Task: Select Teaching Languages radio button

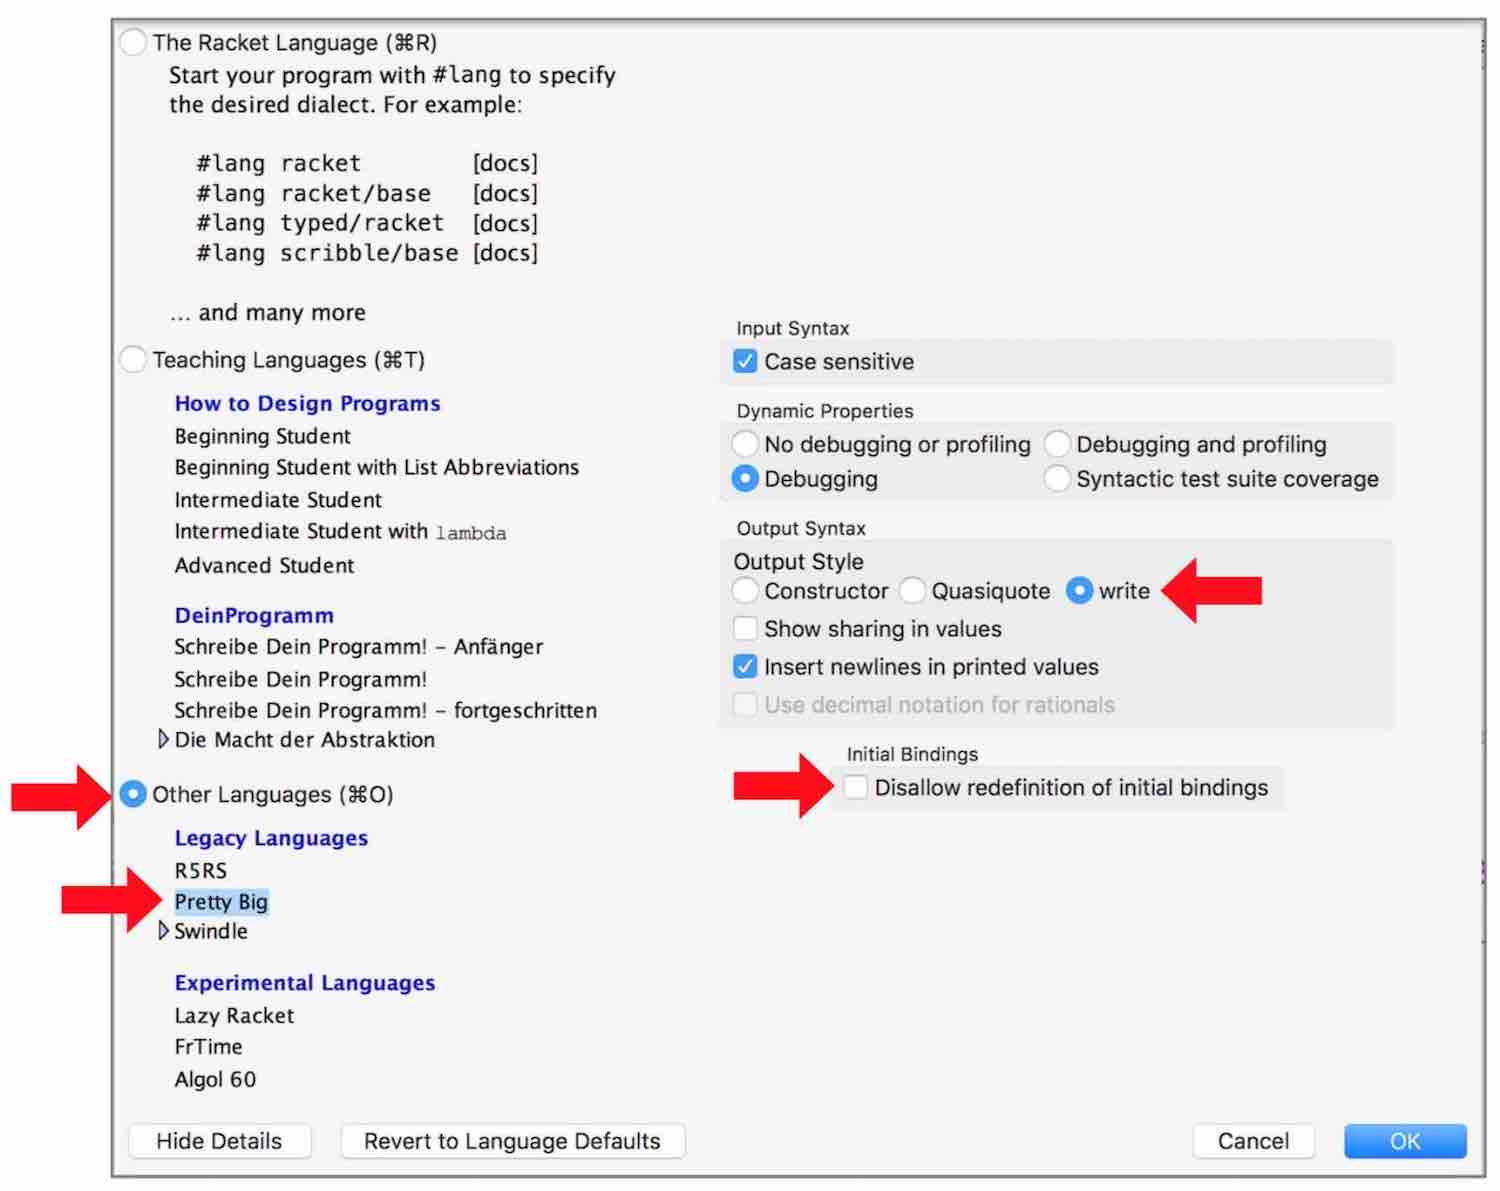Action: (133, 360)
